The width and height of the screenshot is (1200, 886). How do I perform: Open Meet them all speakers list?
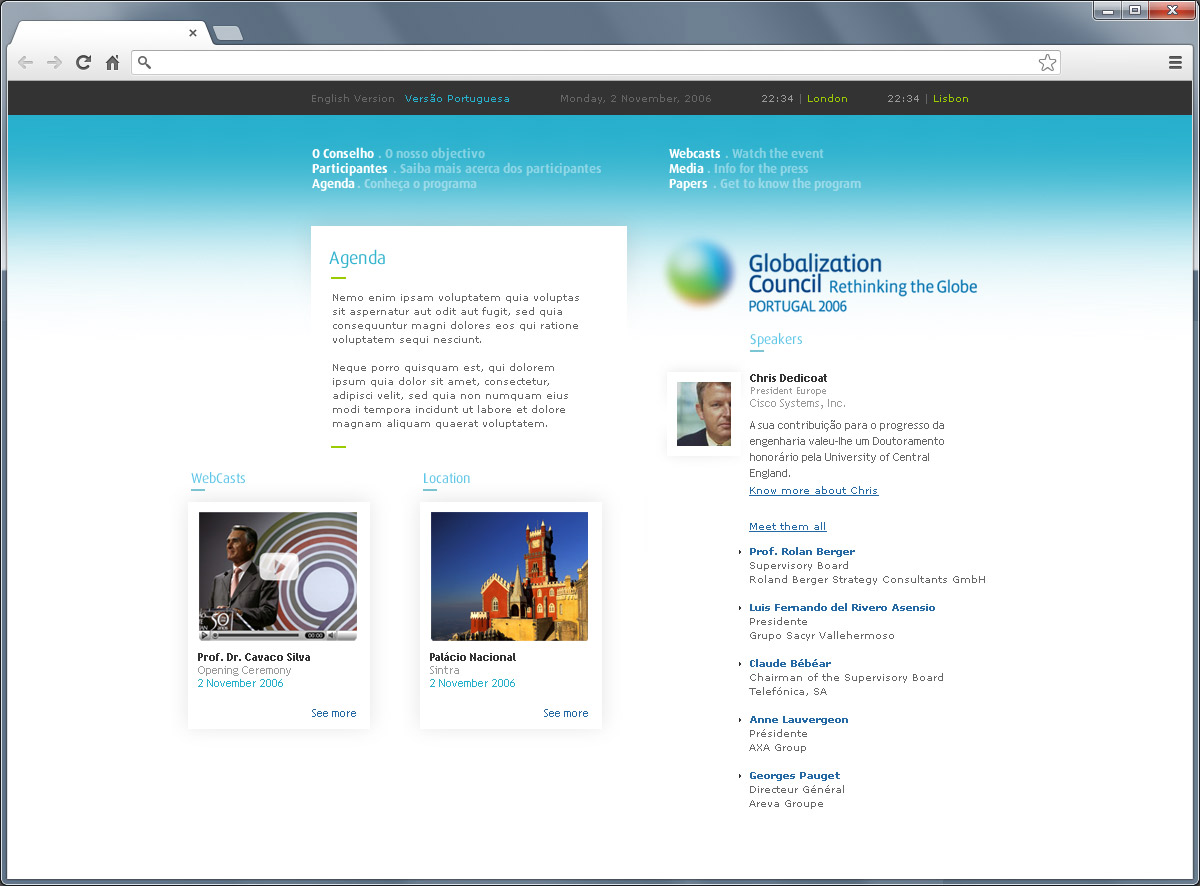(787, 526)
